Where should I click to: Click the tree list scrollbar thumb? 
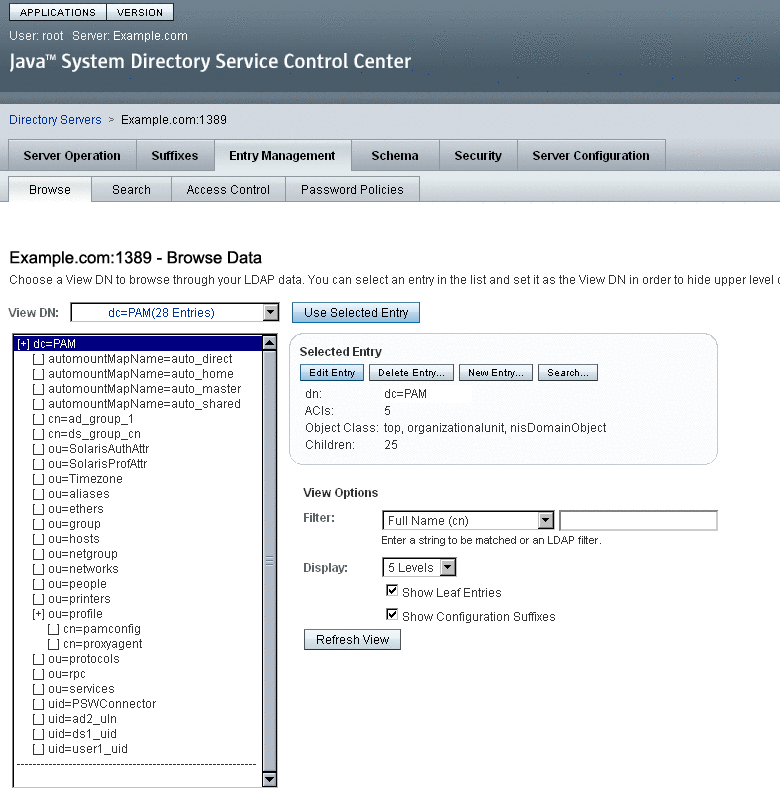pyautogui.click(x=269, y=561)
